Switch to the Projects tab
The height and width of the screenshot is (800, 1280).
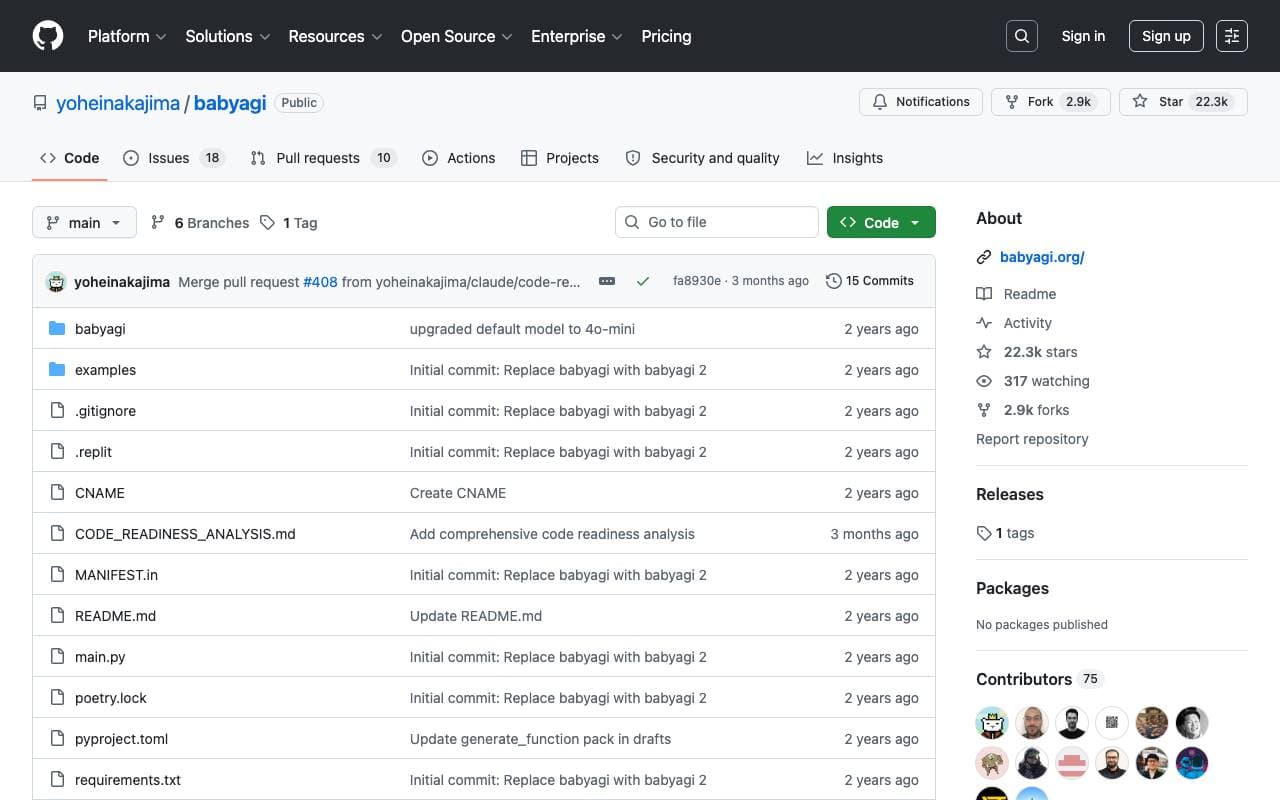(x=560, y=158)
